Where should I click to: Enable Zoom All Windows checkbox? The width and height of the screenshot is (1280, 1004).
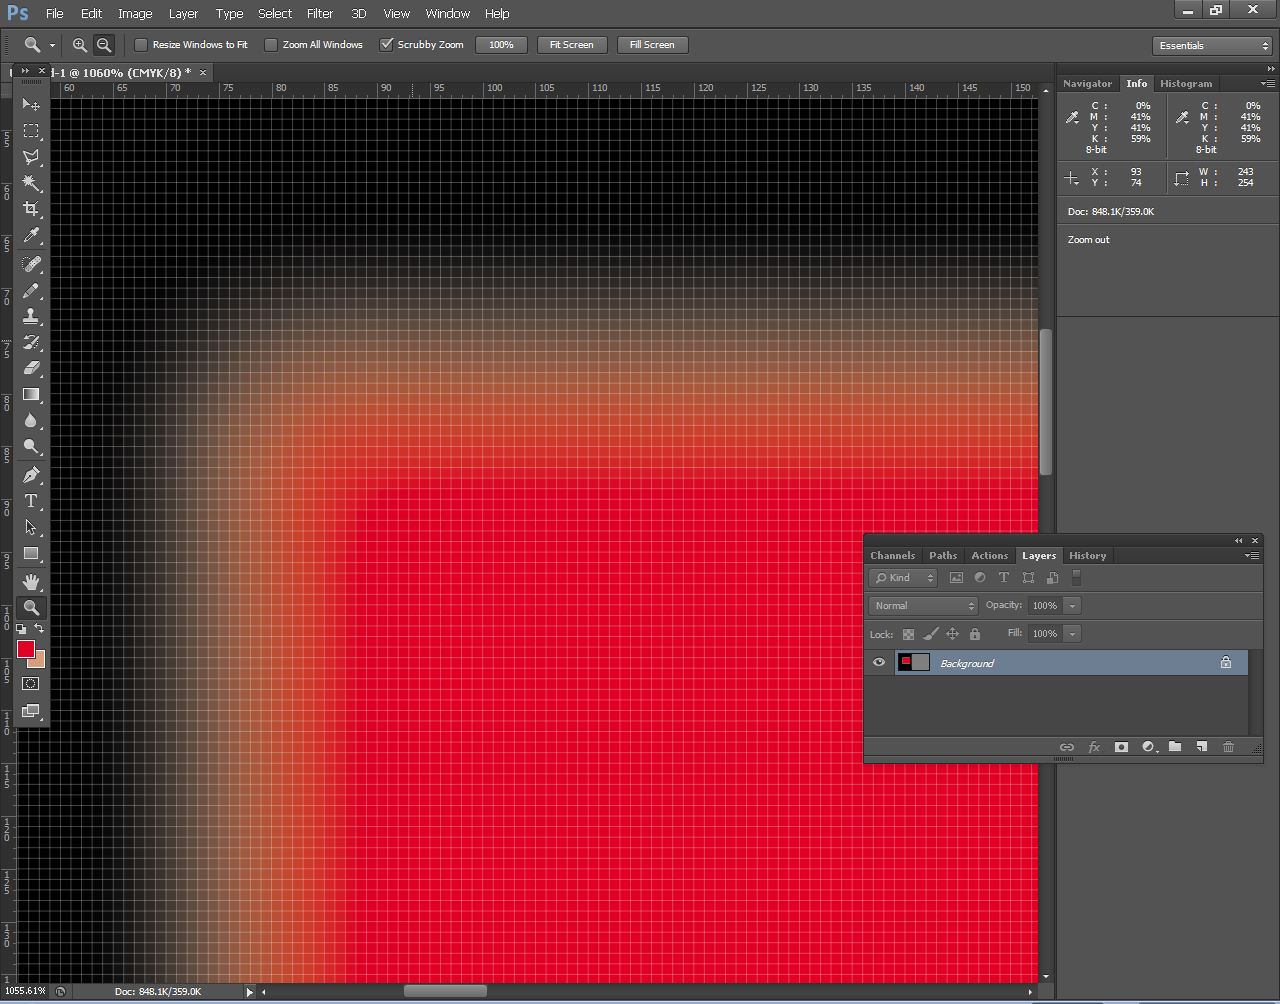point(271,45)
